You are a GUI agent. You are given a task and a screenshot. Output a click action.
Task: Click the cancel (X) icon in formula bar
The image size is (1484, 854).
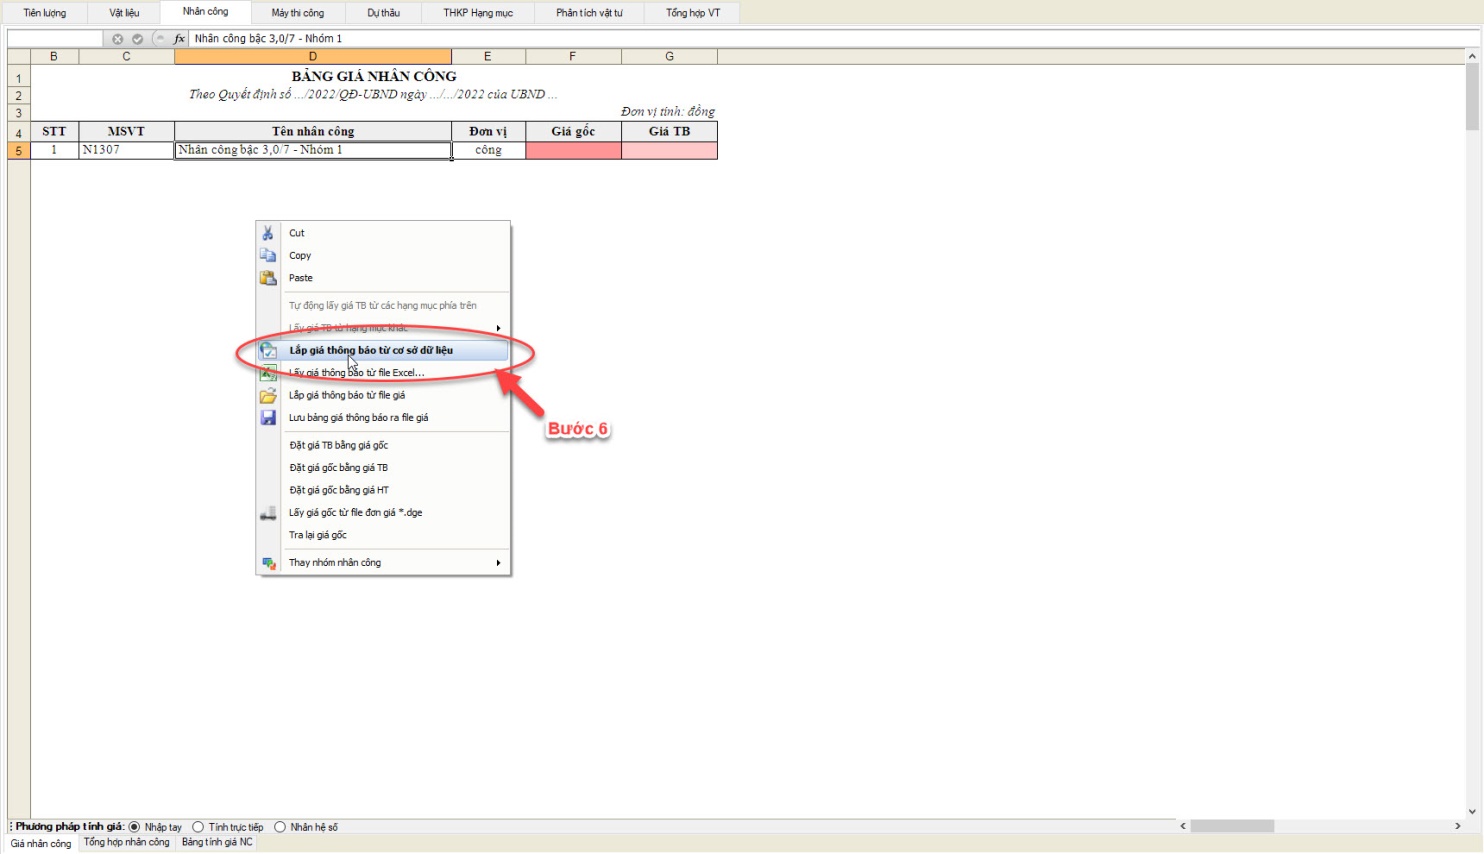117,39
